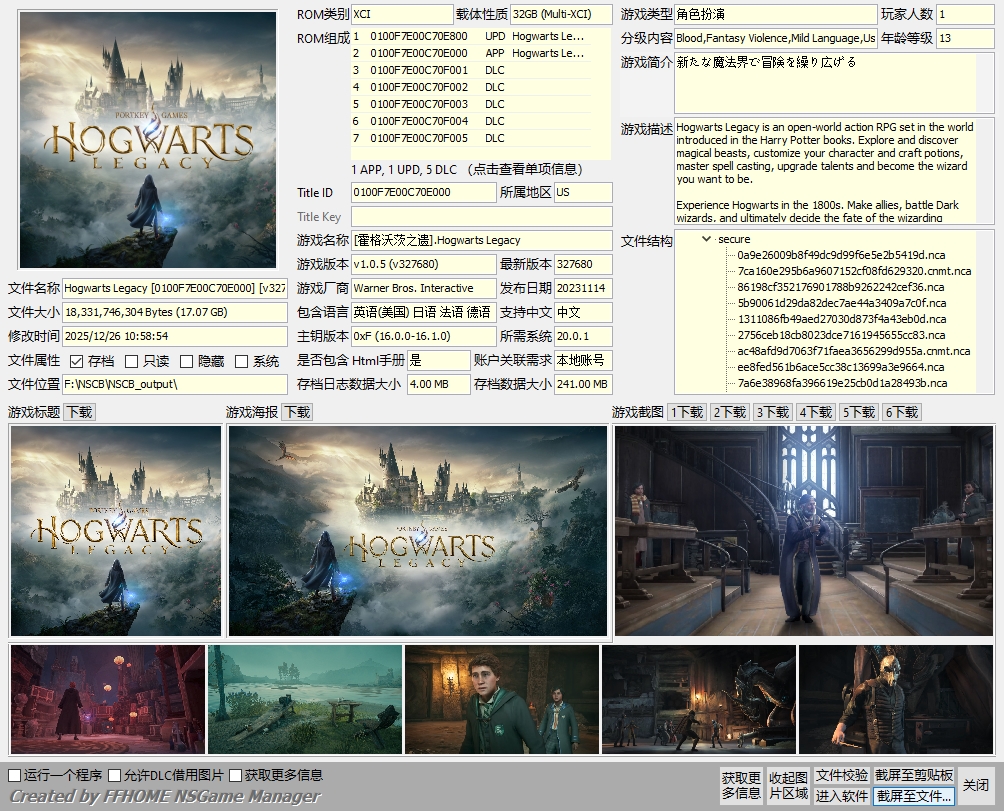Select ROM row 2 APP 0100F7E00C70E000
The height and width of the screenshot is (811, 1004).
471,53
